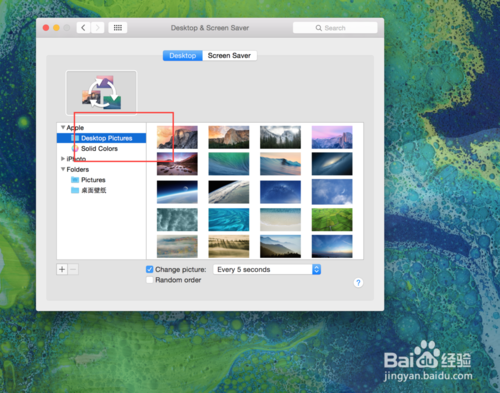Select Desktop Pictures in the sidebar
500x393 pixels.
[101, 138]
